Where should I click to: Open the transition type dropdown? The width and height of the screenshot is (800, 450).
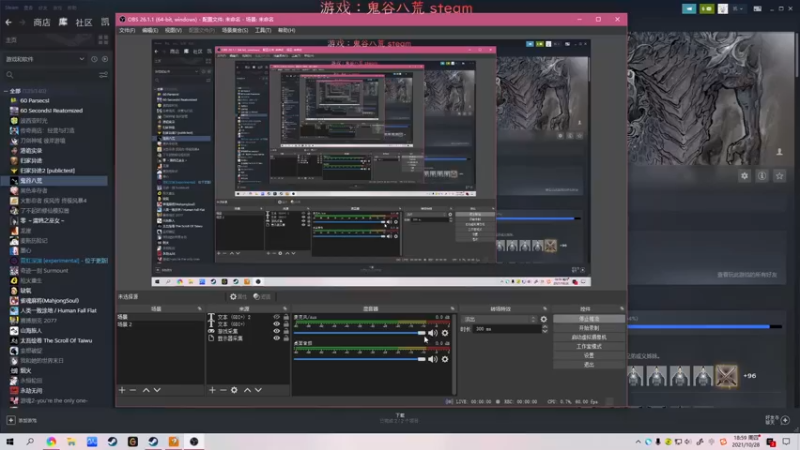(499, 319)
